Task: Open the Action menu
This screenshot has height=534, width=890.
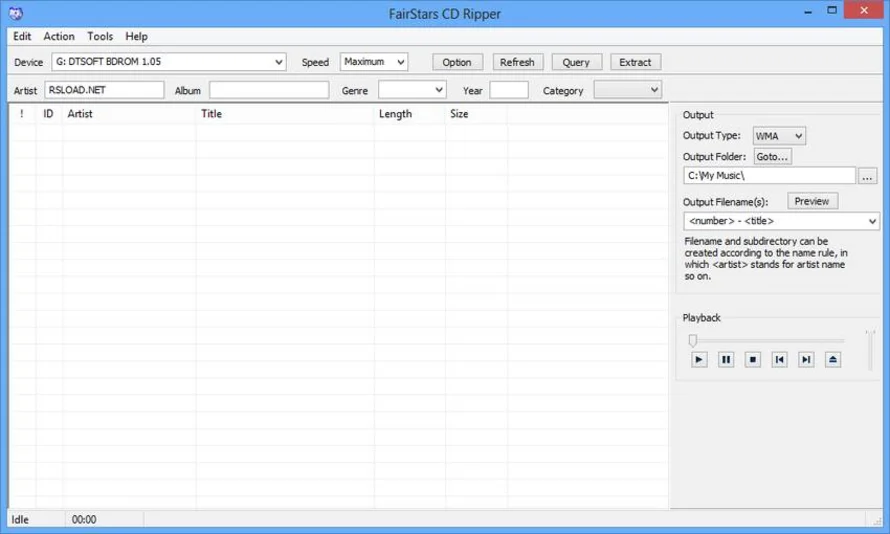Action: pyautogui.click(x=59, y=36)
